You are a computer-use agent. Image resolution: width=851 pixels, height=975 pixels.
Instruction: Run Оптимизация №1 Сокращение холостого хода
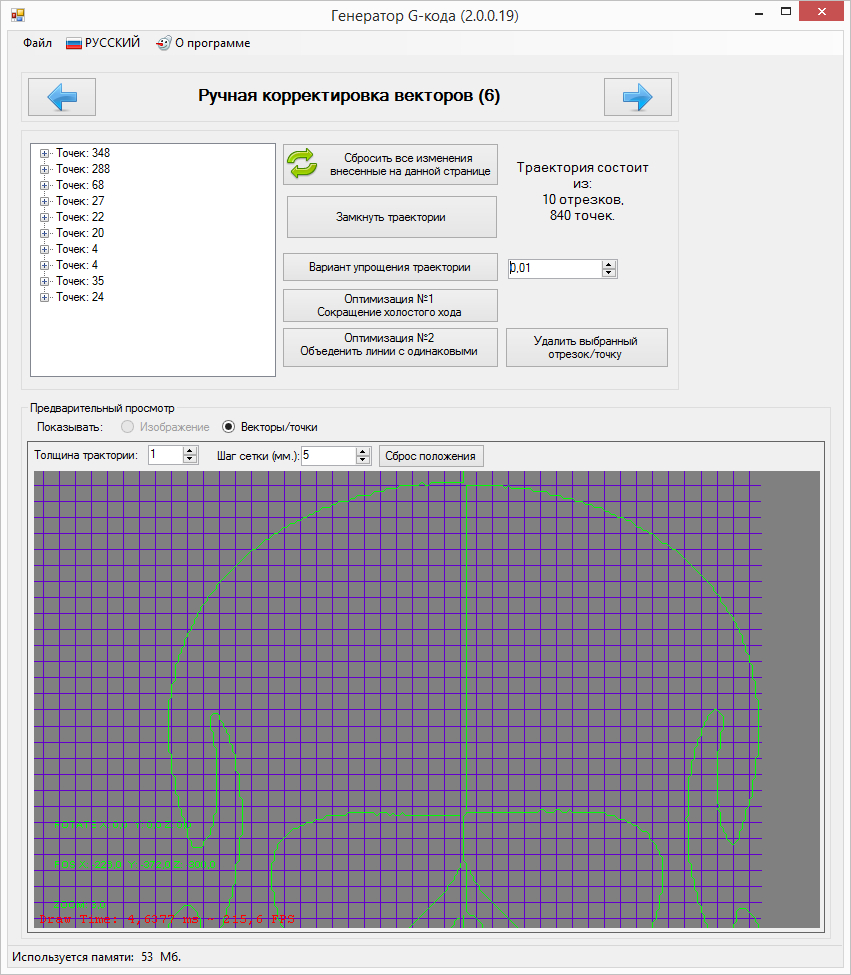tap(390, 305)
